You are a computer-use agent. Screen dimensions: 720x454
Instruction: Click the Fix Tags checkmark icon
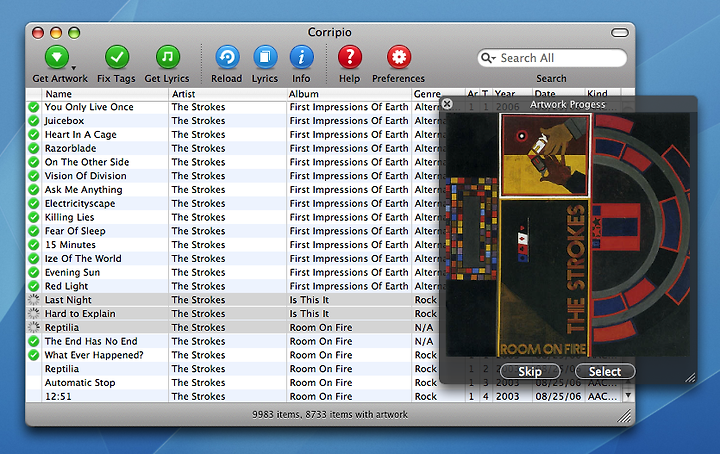[117, 57]
